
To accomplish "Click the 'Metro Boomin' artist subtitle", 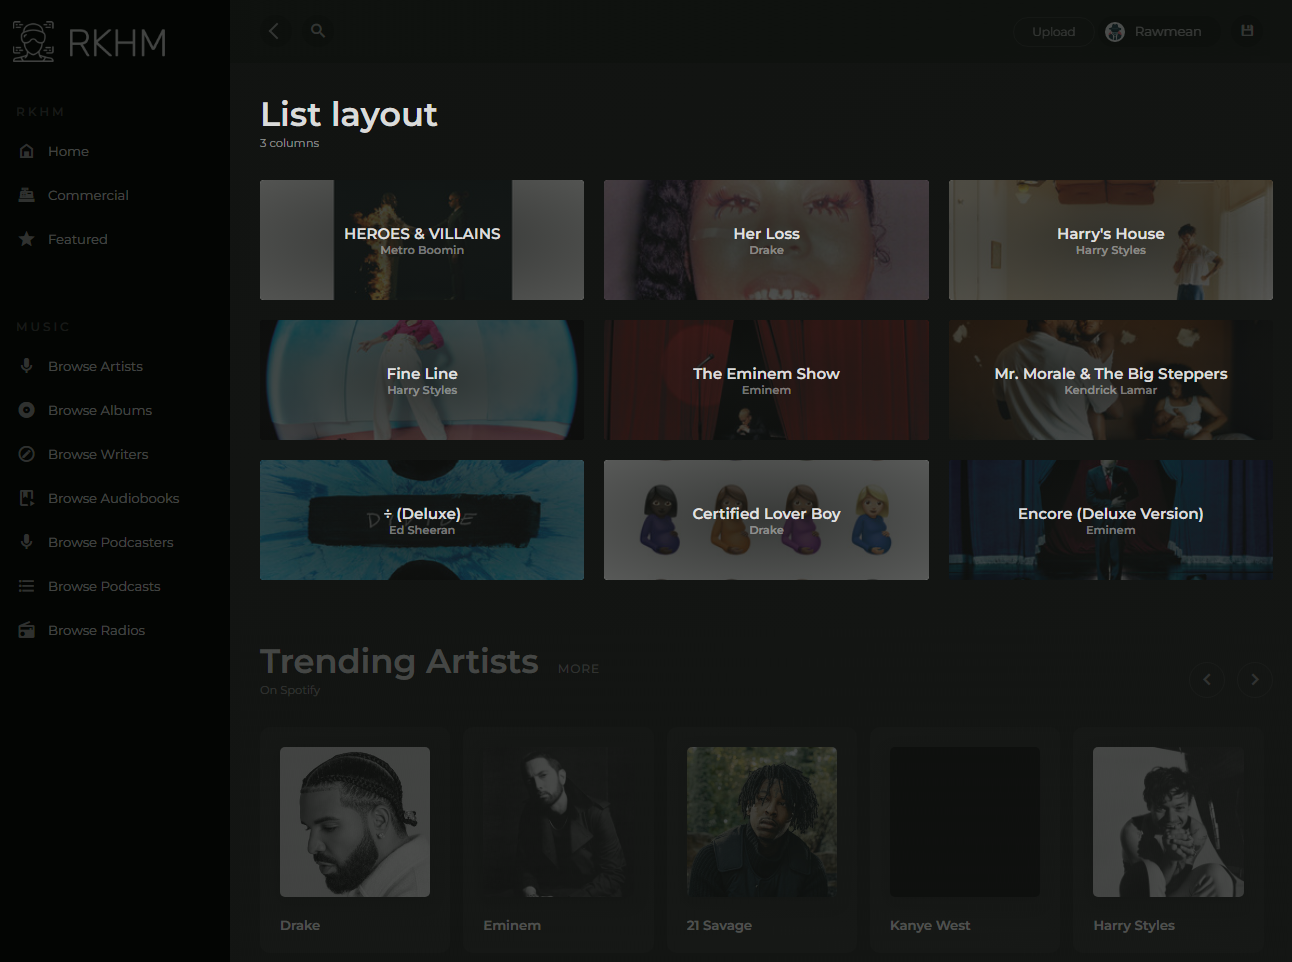I will tap(422, 250).
